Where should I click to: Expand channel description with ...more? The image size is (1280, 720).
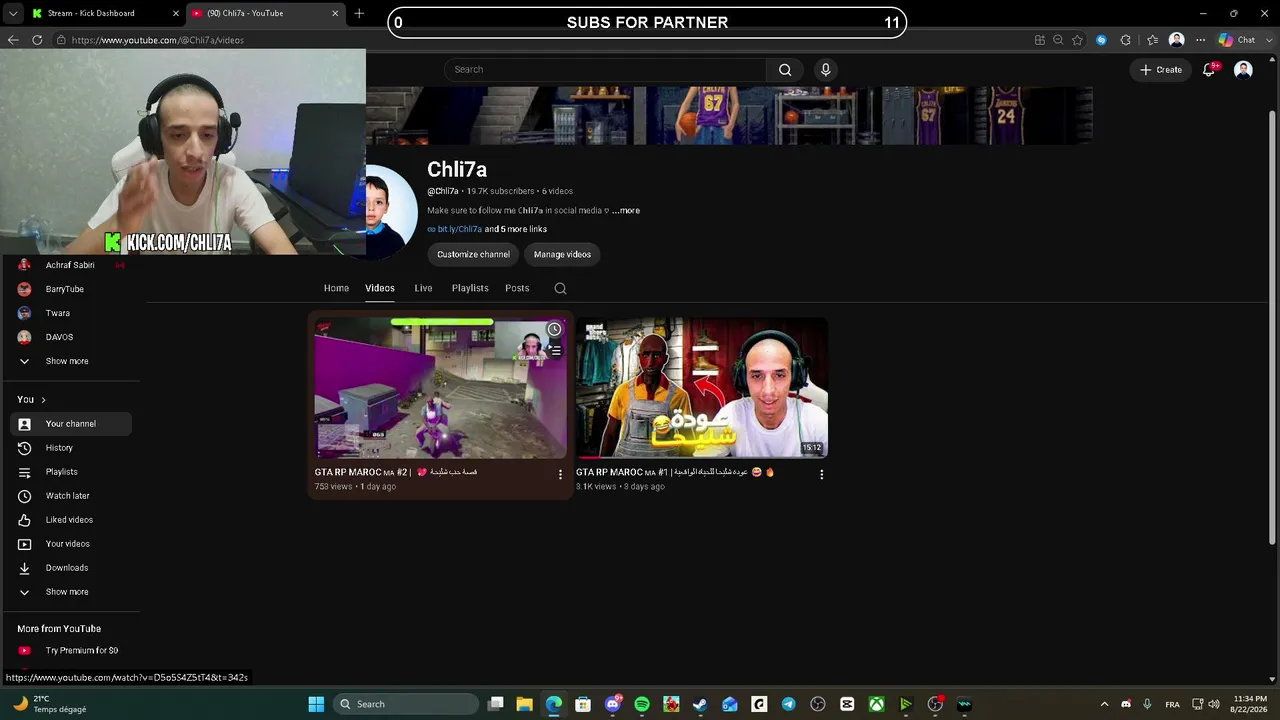point(626,211)
